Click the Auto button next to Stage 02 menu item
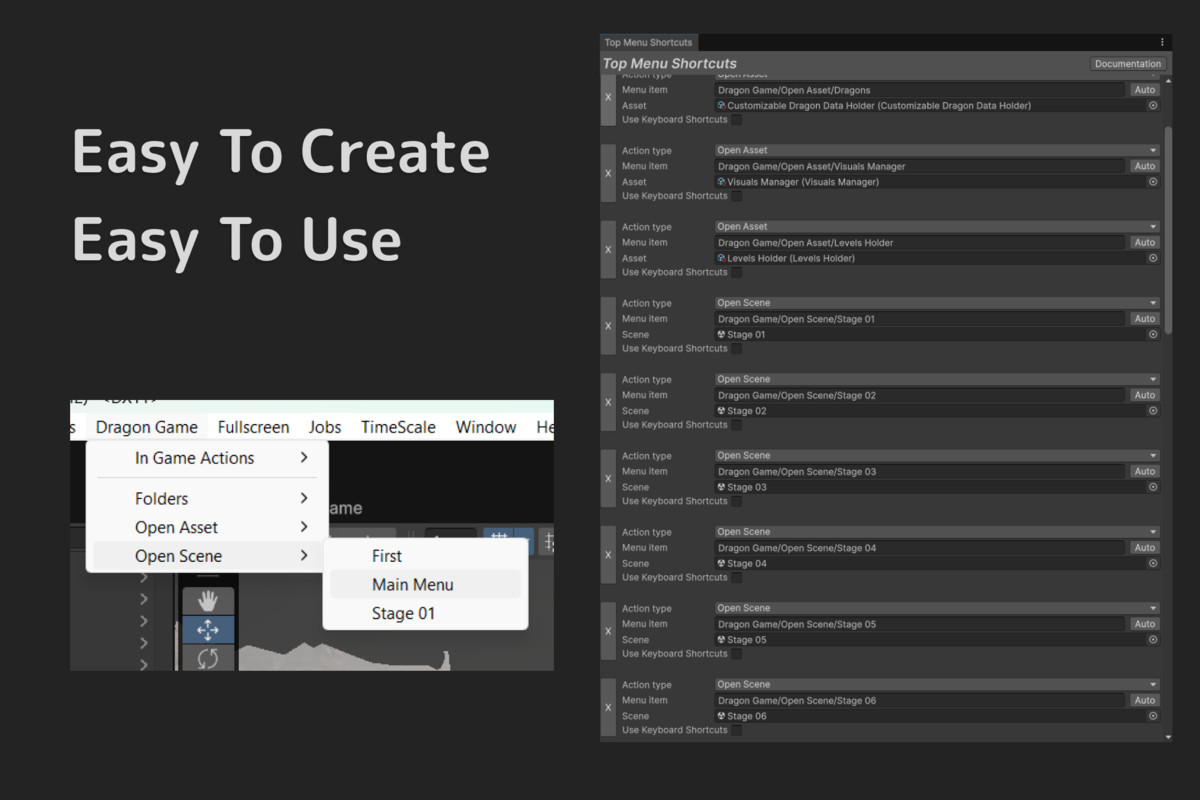Screen dimensions: 1200x800 click(1144, 395)
